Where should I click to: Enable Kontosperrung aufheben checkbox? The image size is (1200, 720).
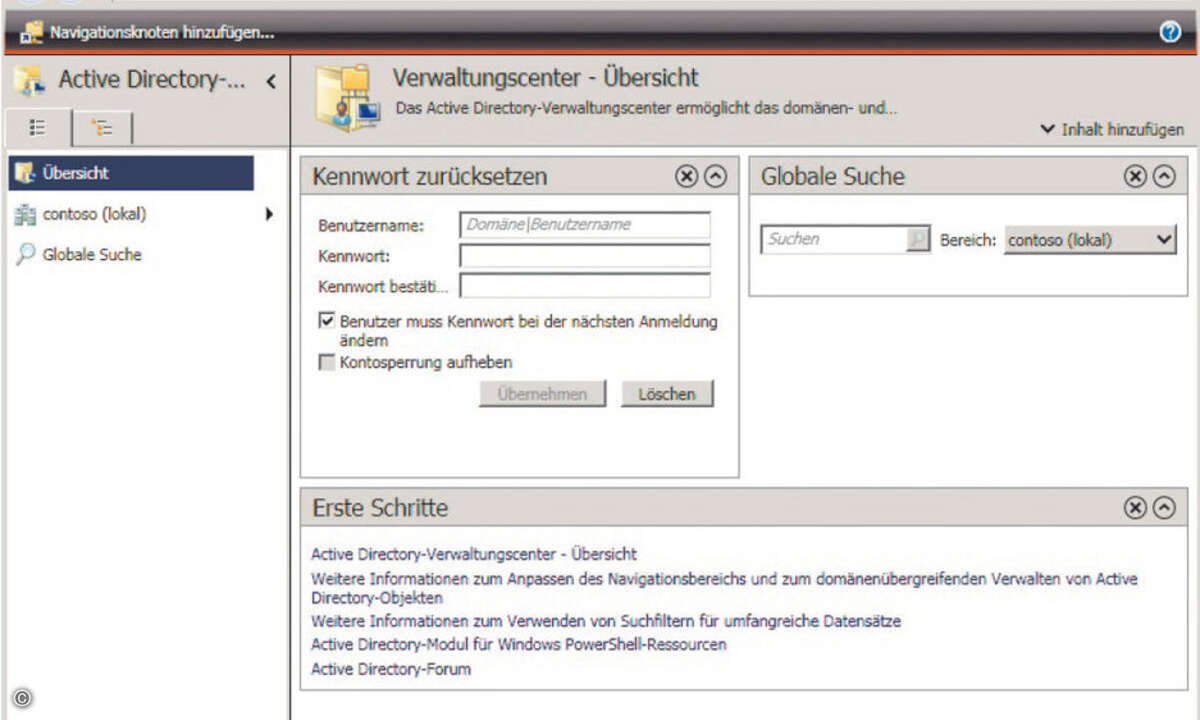[x=325, y=362]
